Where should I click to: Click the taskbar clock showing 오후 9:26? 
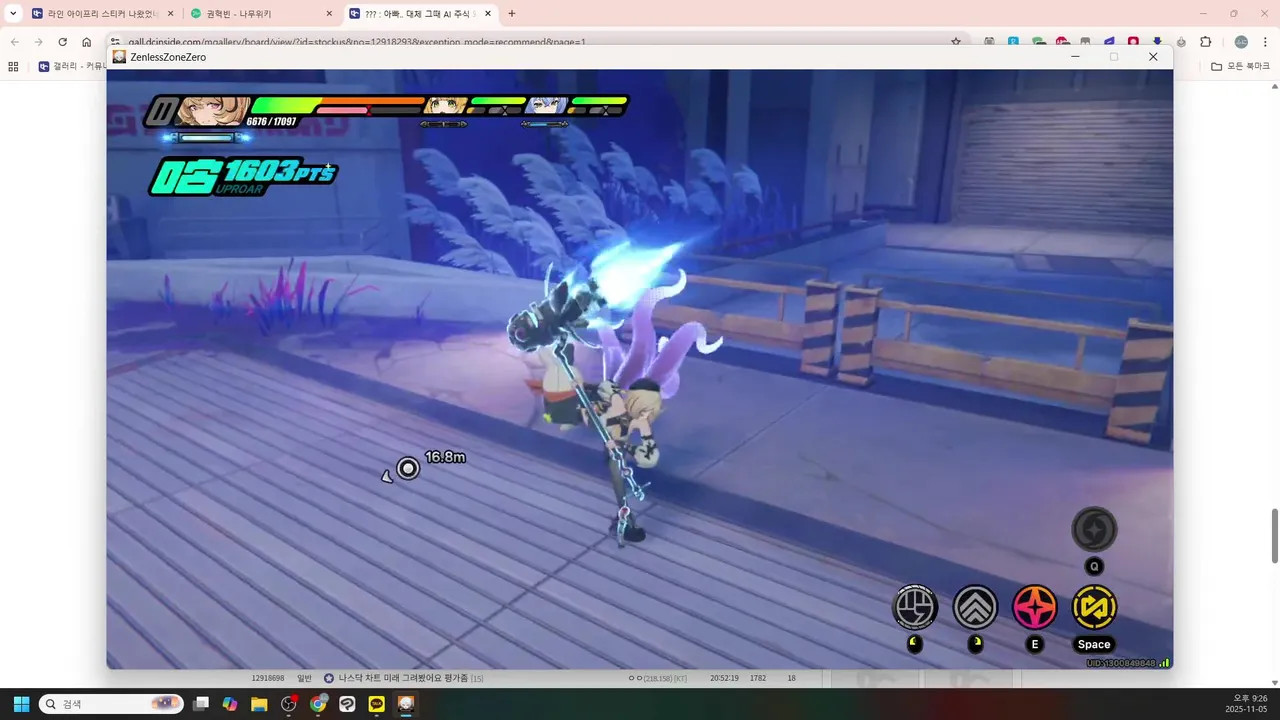[1245, 704]
